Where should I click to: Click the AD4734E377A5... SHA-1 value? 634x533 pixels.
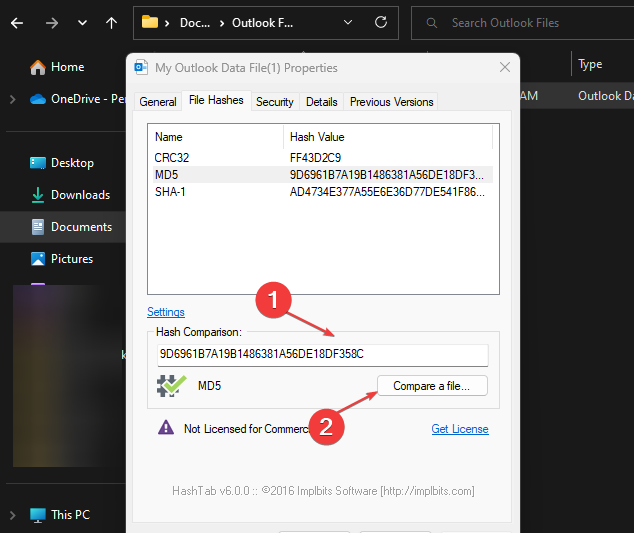click(387, 192)
